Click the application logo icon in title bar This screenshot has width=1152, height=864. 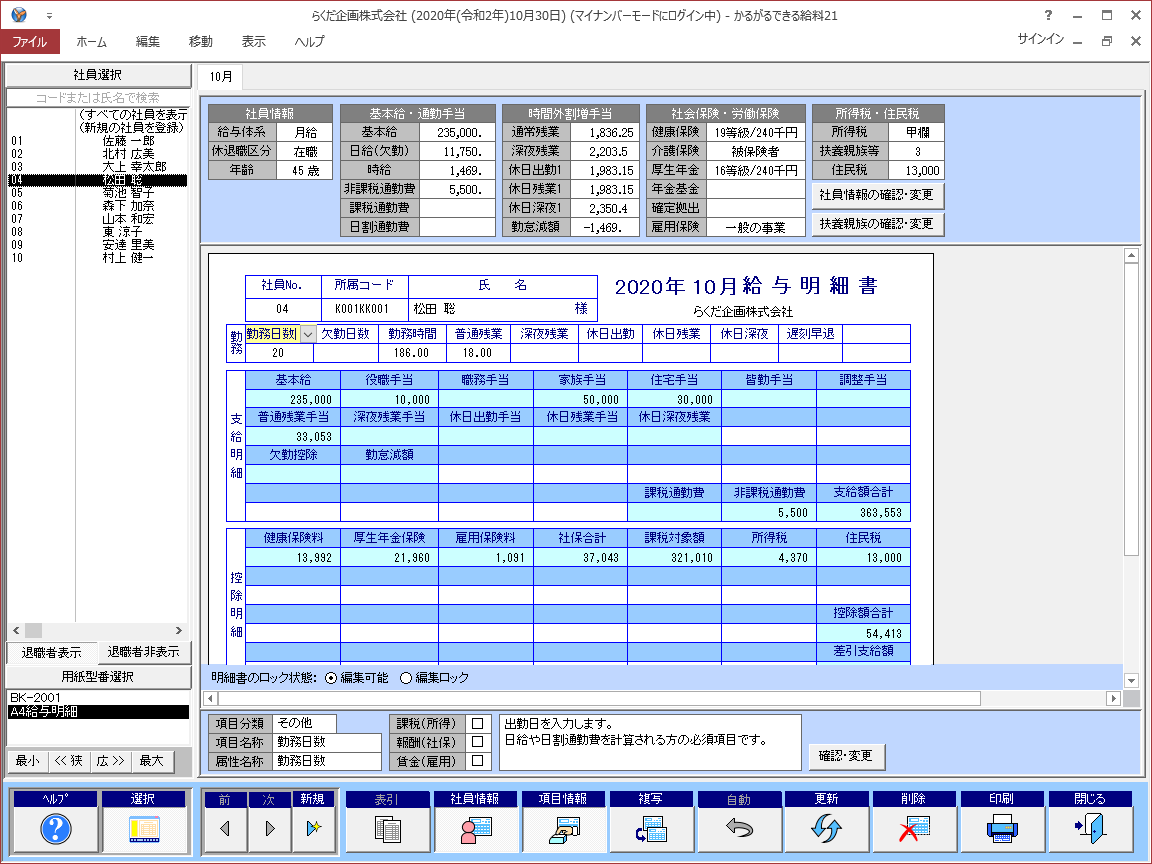tap(19, 15)
